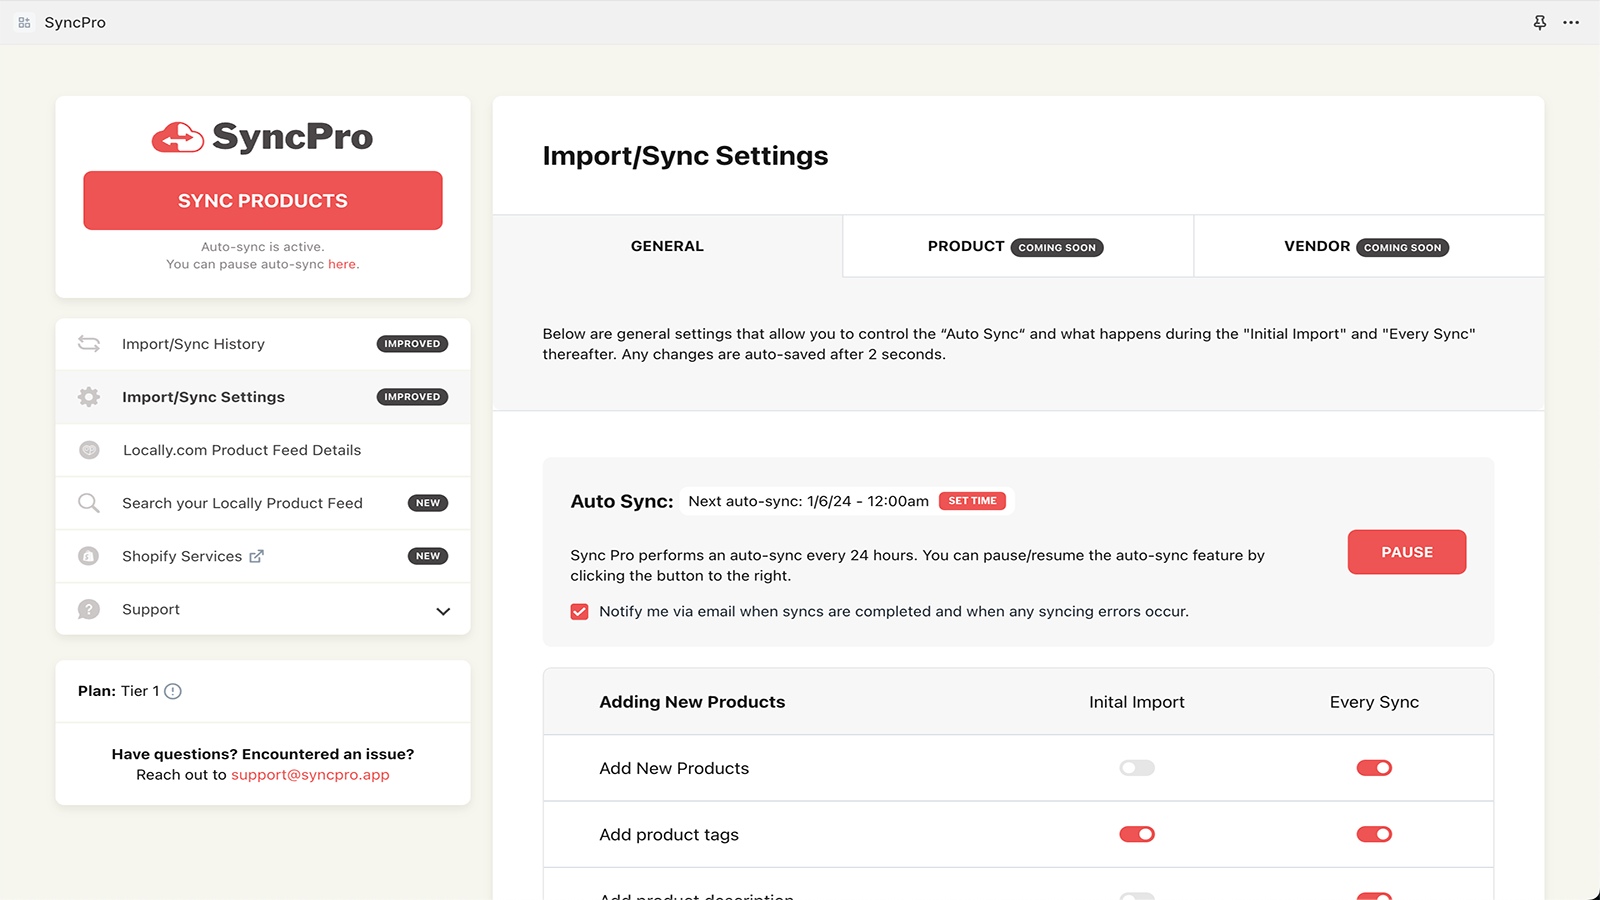1600x900 pixels.
Task: Expand the Support section
Action: coord(443,610)
